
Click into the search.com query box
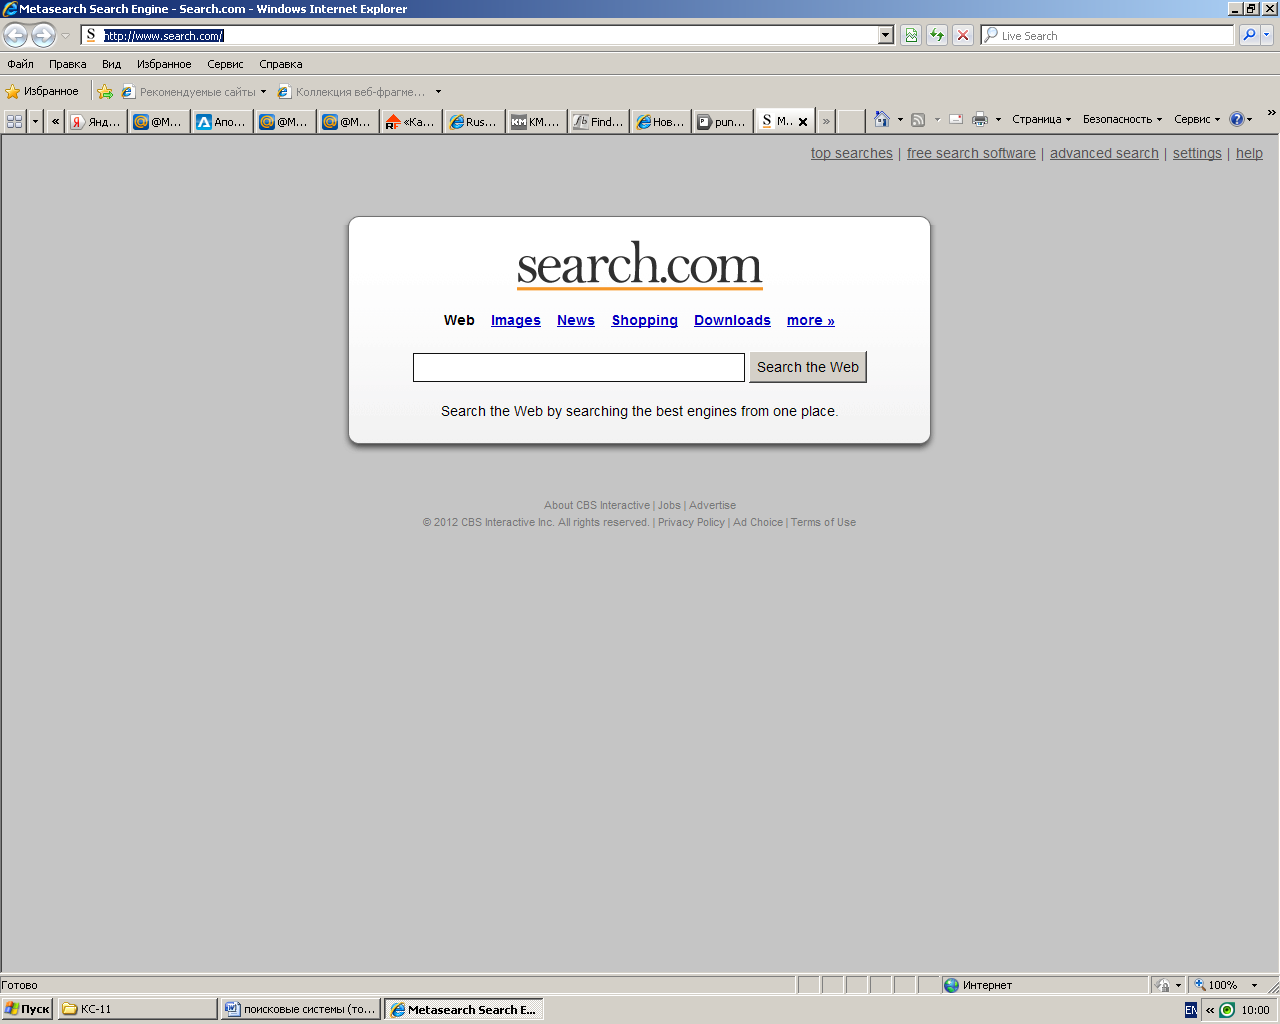click(x=579, y=367)
